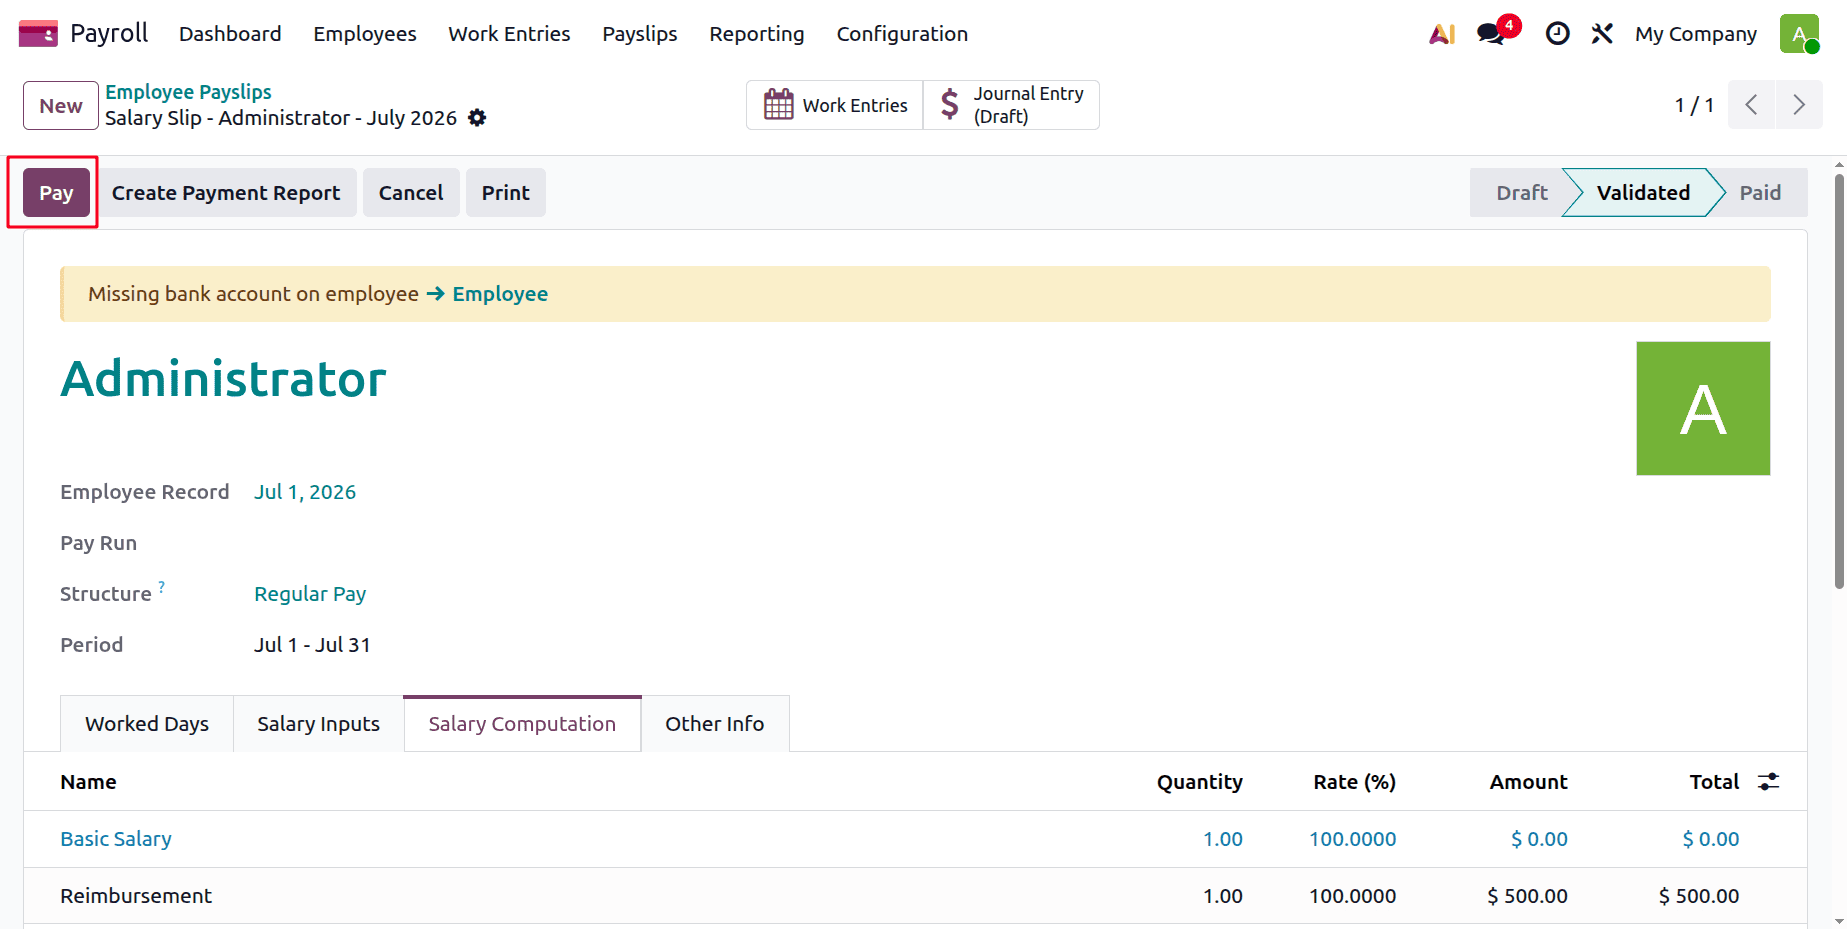Select the Validated status stage

click(1643, 193)
